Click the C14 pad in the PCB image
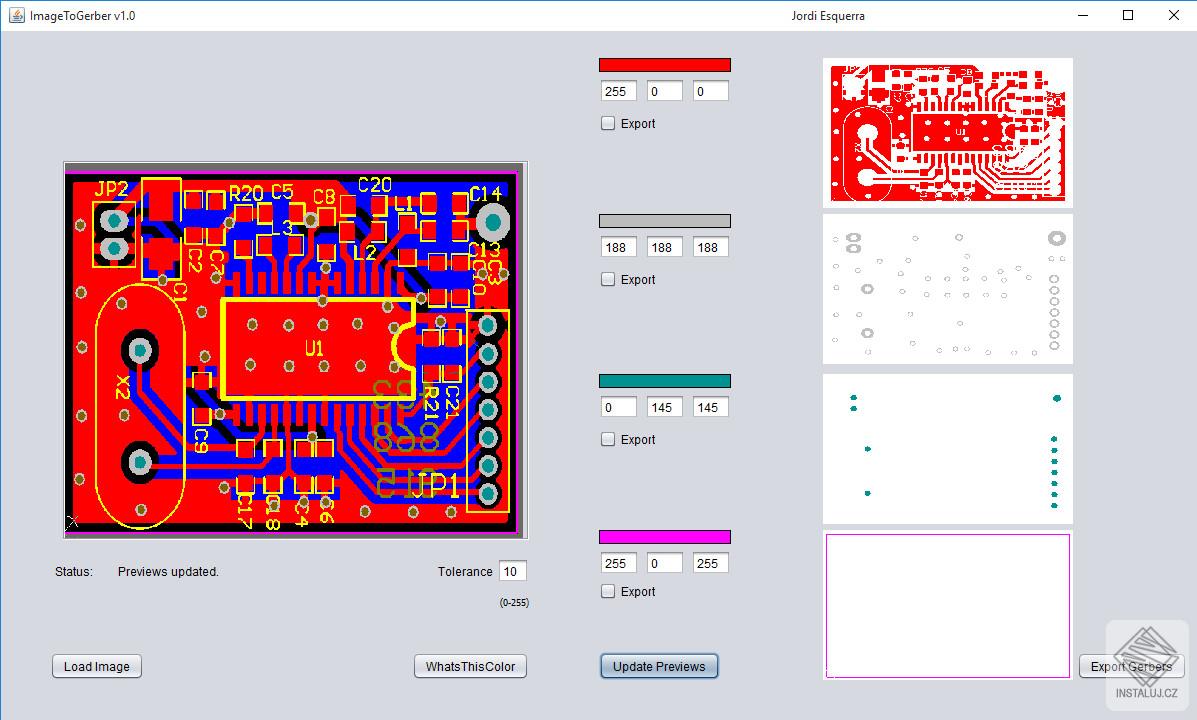 492,222
